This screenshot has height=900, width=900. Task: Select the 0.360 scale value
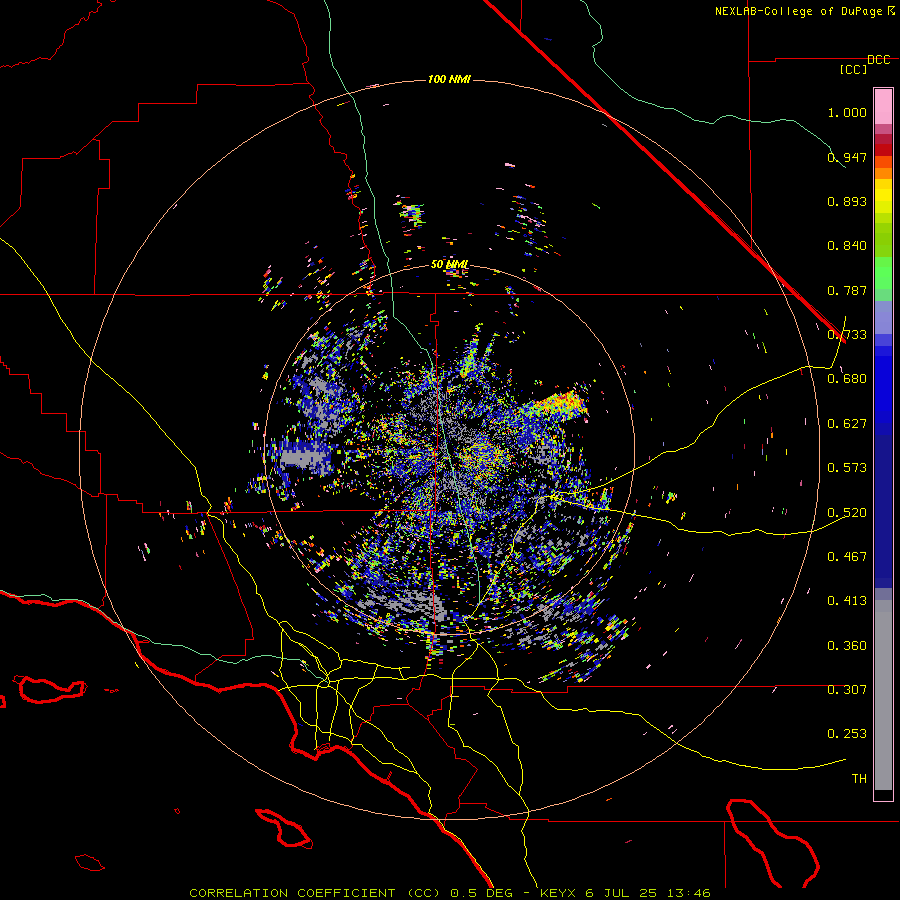tap(847, 646)
